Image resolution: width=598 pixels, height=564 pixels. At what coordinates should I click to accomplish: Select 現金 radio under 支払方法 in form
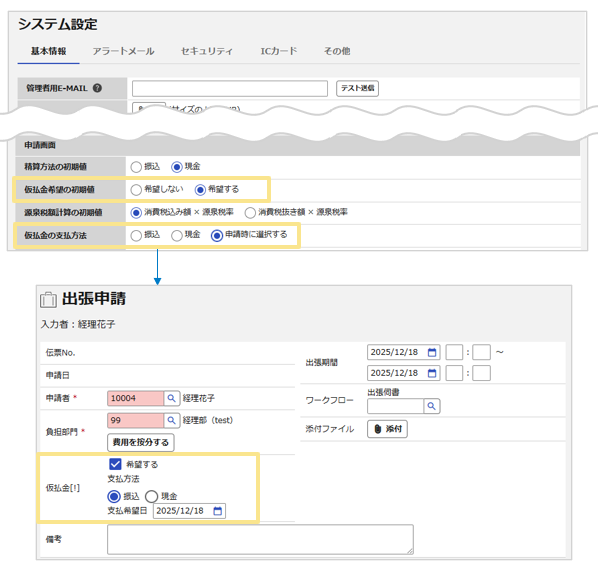tap(151, 496)
